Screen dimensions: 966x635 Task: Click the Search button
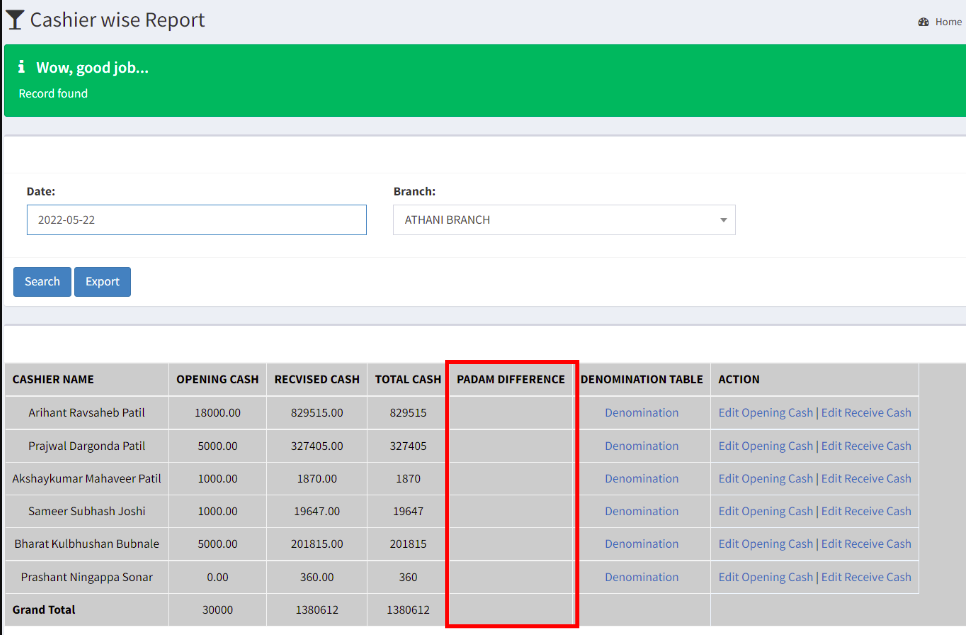pos(42,281)
